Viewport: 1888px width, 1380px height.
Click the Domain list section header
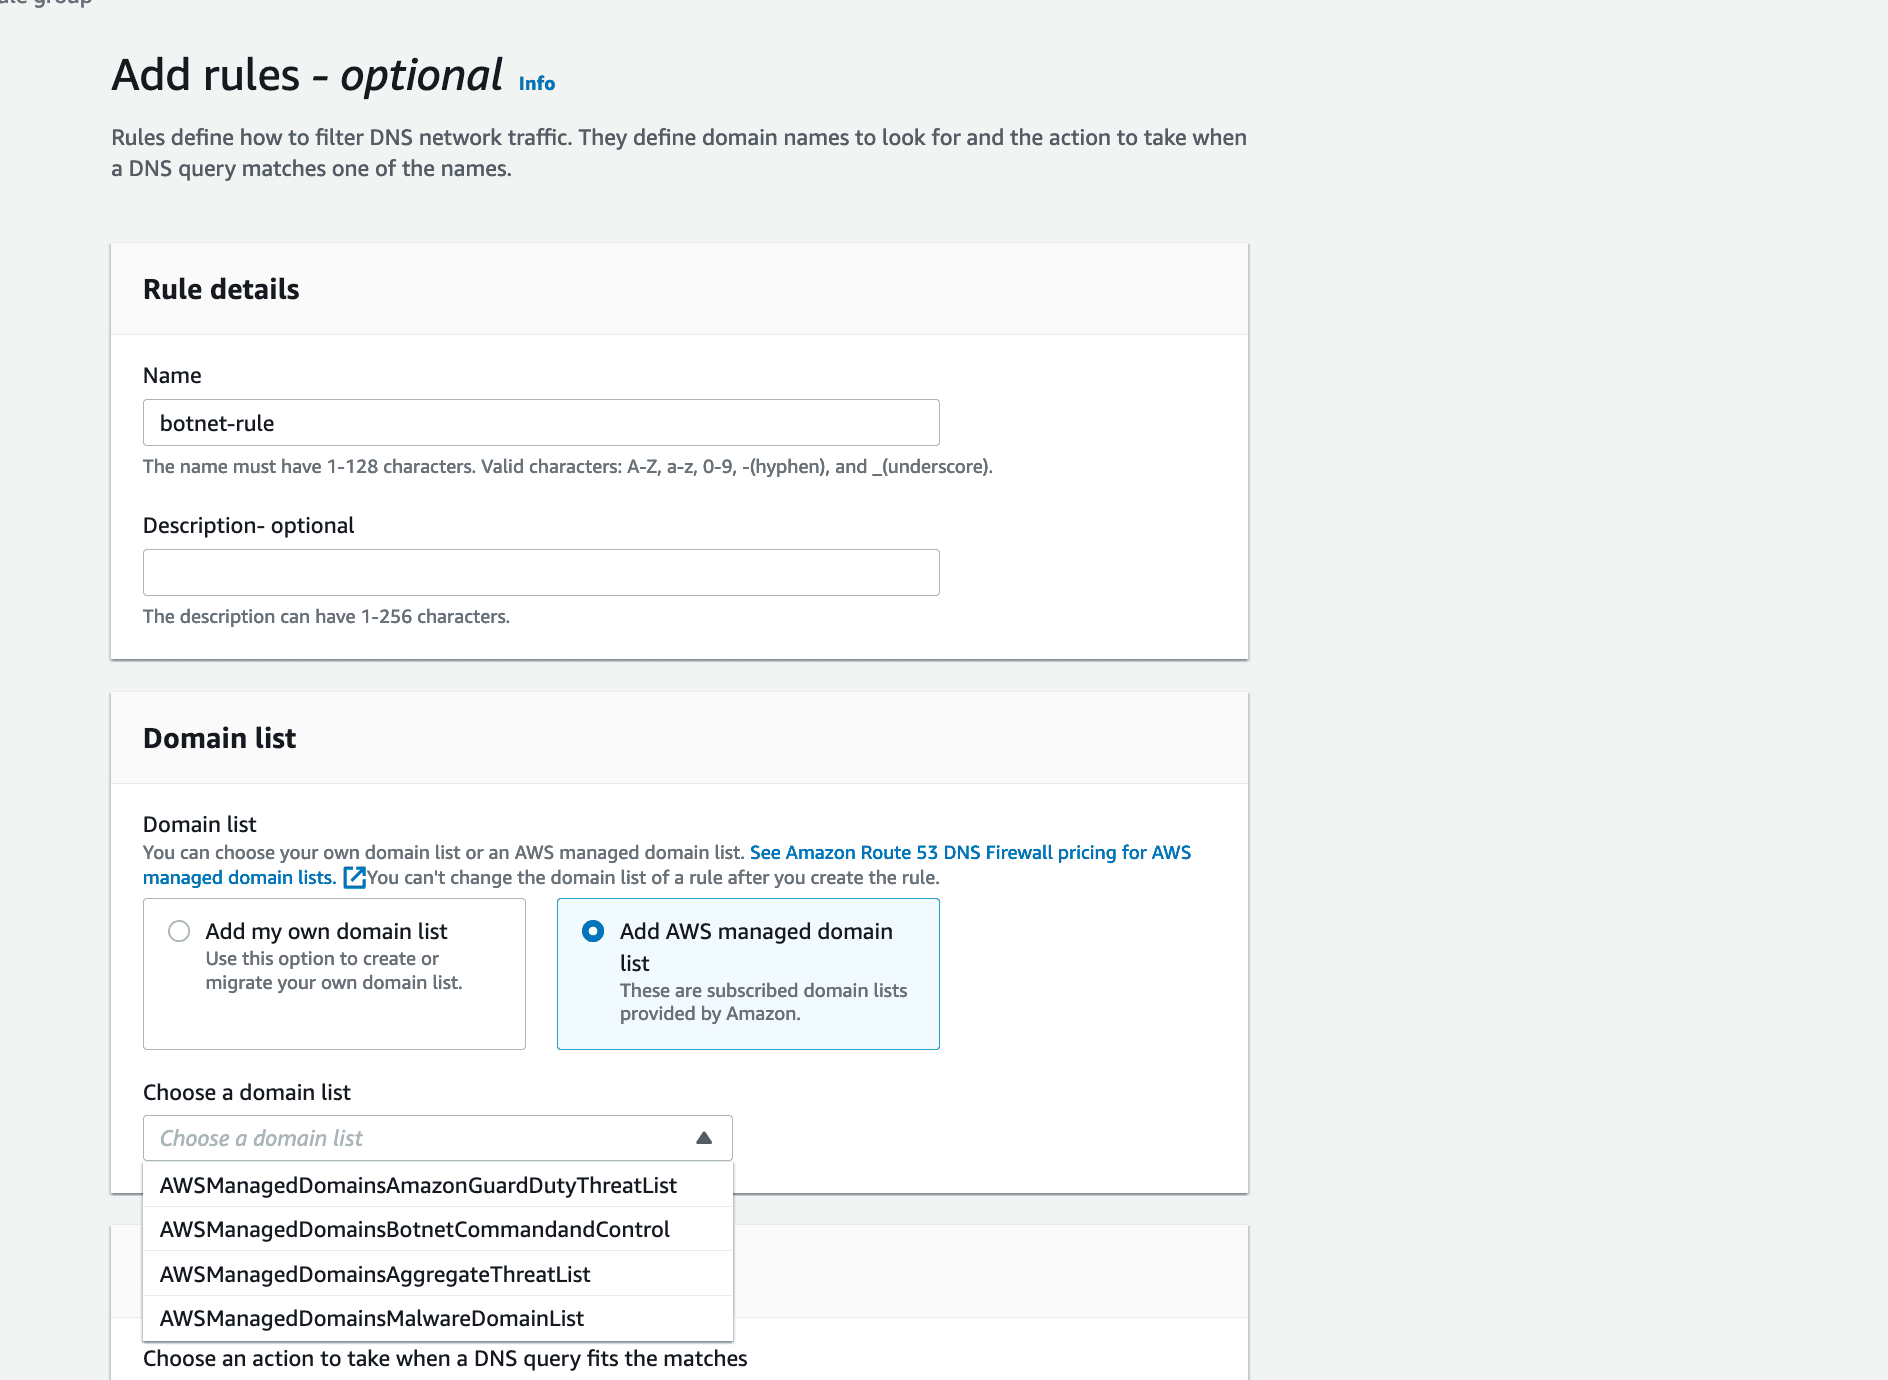219,738
